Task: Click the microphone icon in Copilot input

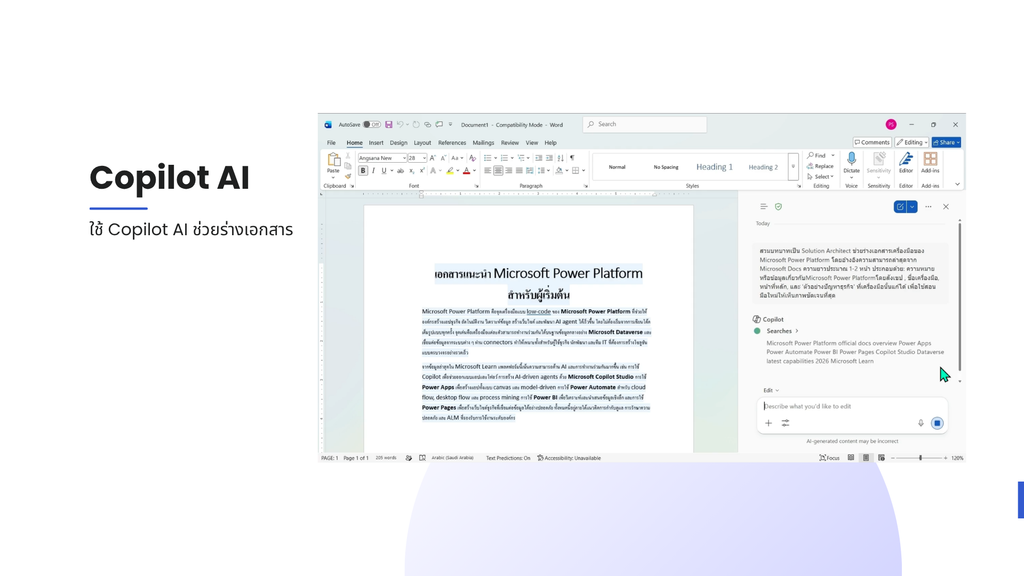Action: click(921, 423)
